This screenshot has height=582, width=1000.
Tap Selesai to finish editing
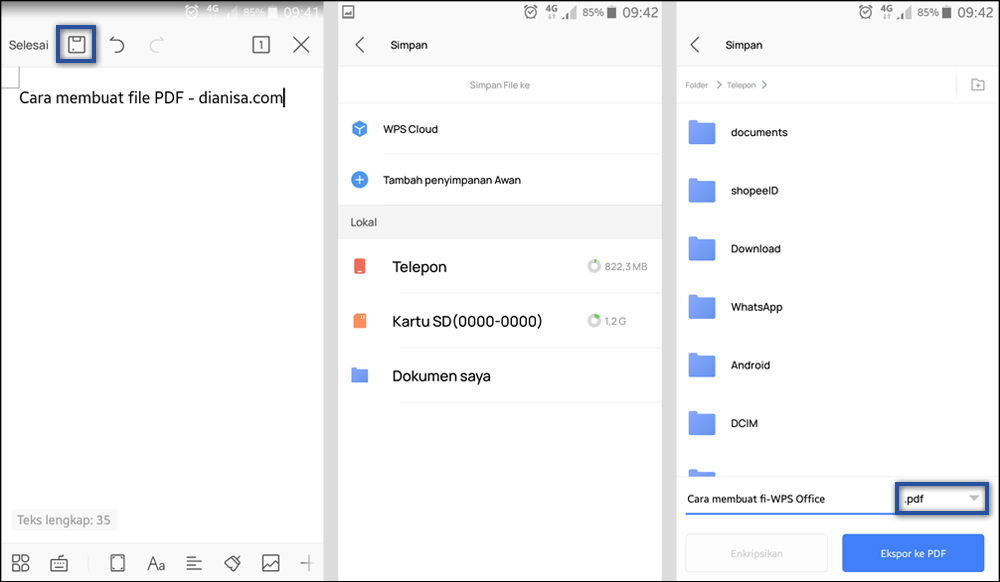pyautogui.click(x=28, y=44)
